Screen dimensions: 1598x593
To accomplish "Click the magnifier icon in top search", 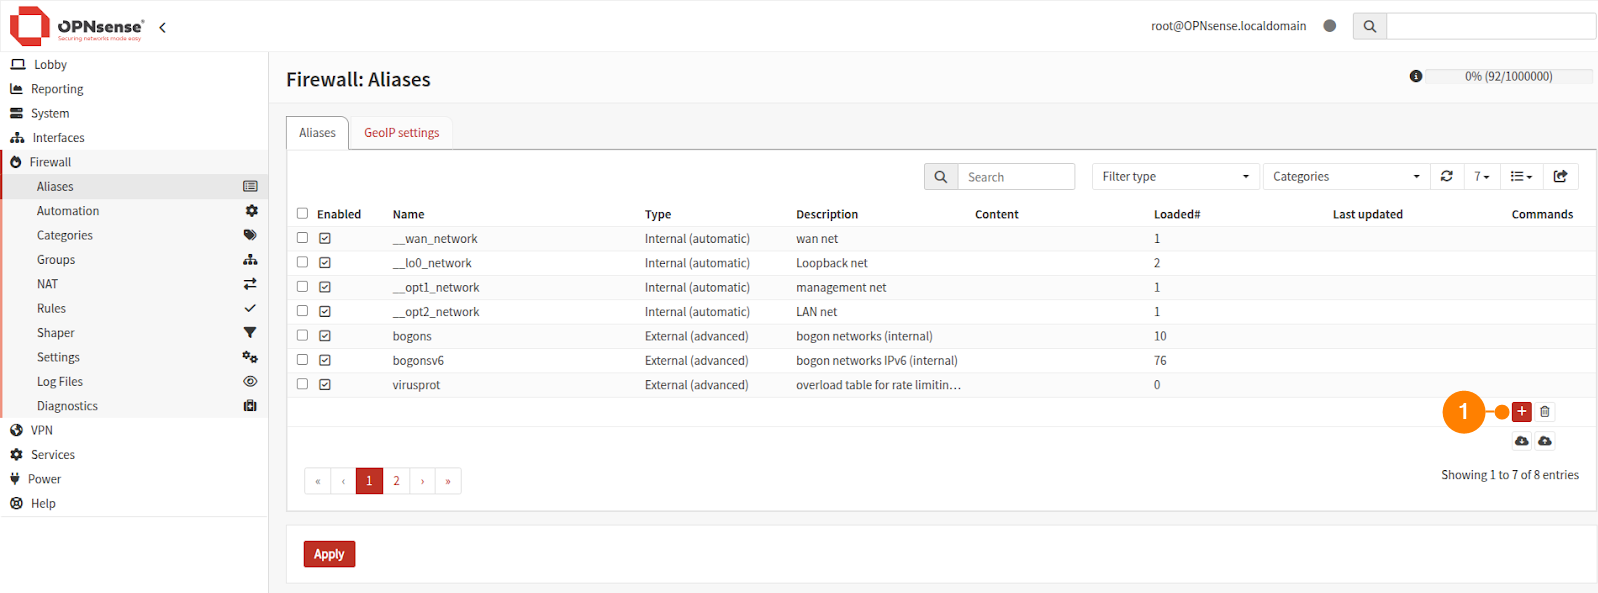I will click(x=1370, y=26).
